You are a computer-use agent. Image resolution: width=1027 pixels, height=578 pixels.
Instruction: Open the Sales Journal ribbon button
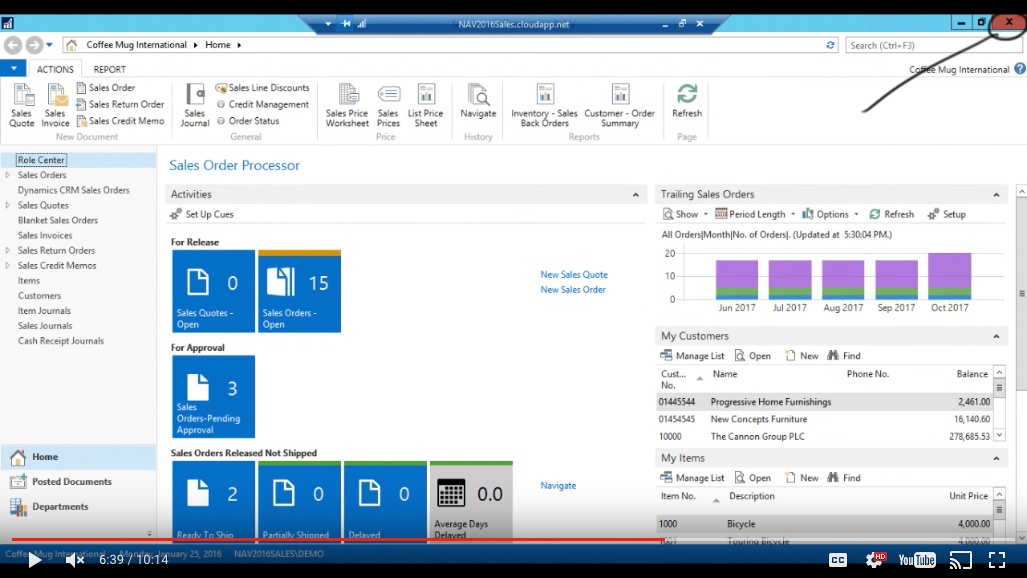[195, 105]
